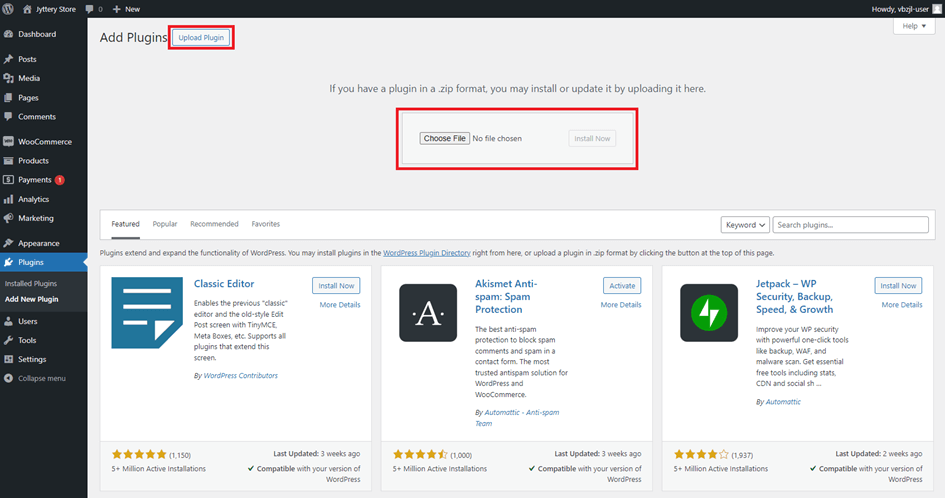The height and width of the screenshot is (498, 945).
Task: Open Installed Plugins submenu item
Action: 31,283
